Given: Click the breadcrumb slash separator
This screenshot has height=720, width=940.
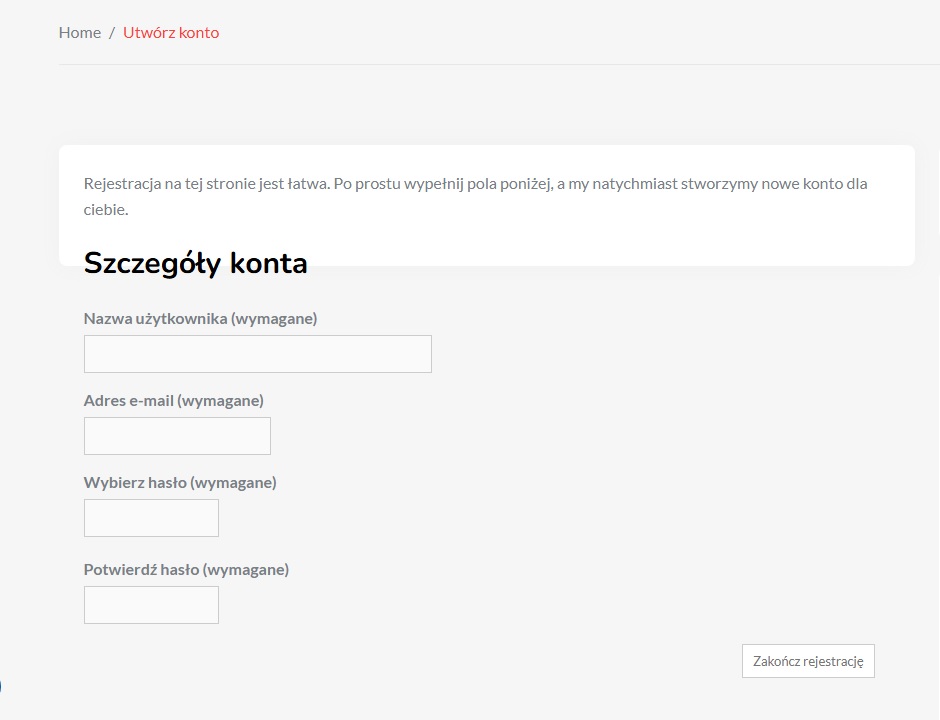Looking at the screenshot, I should pos(112,32).
